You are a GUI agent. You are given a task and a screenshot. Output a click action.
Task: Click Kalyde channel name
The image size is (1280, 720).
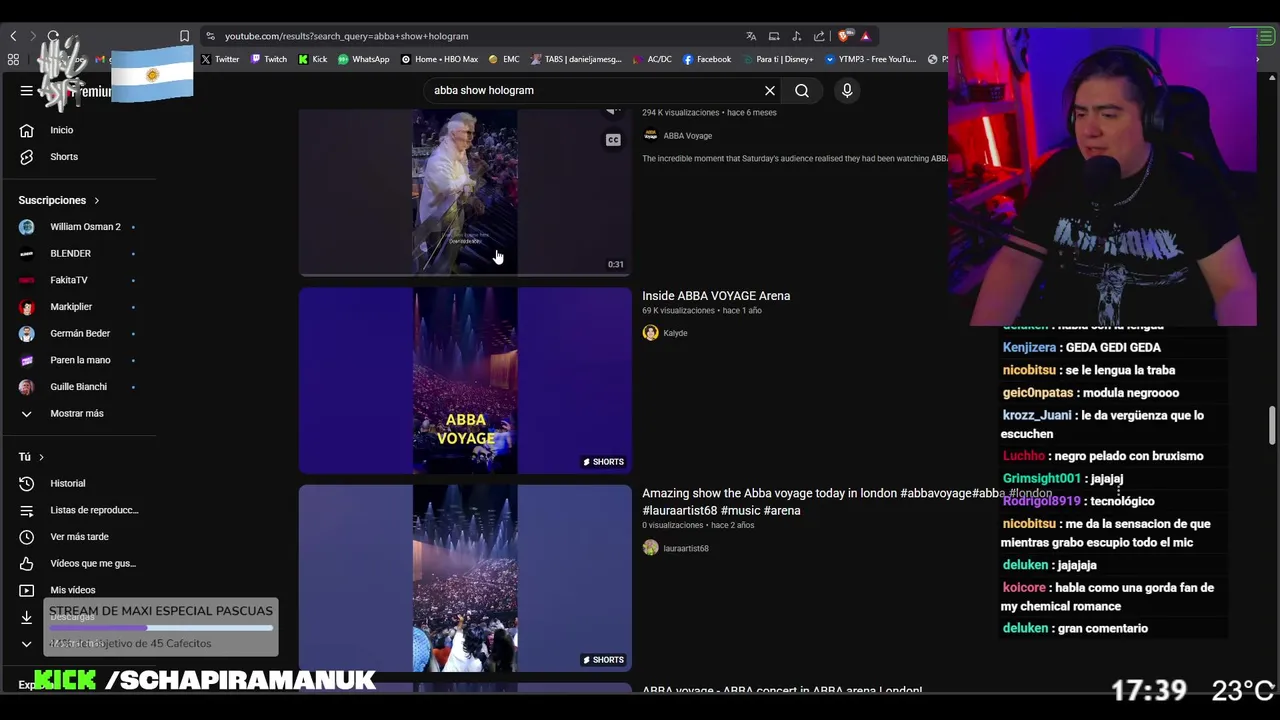675,334
